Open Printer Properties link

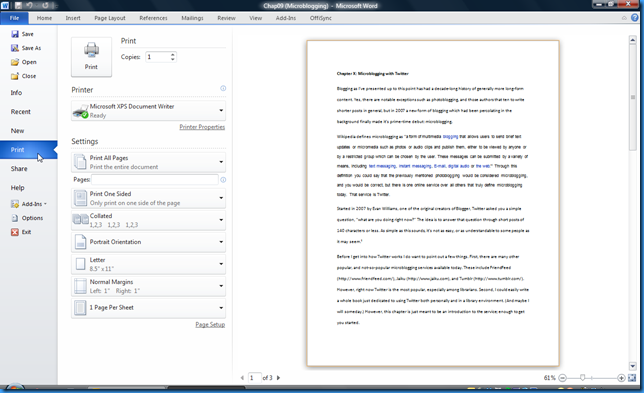(x=202, y=127)
